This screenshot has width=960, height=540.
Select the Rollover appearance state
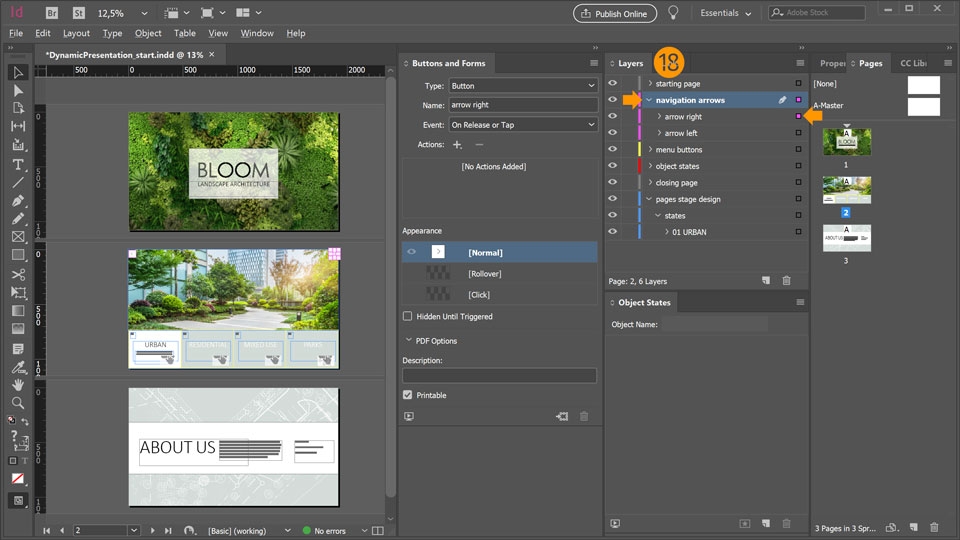pos(500,274)
